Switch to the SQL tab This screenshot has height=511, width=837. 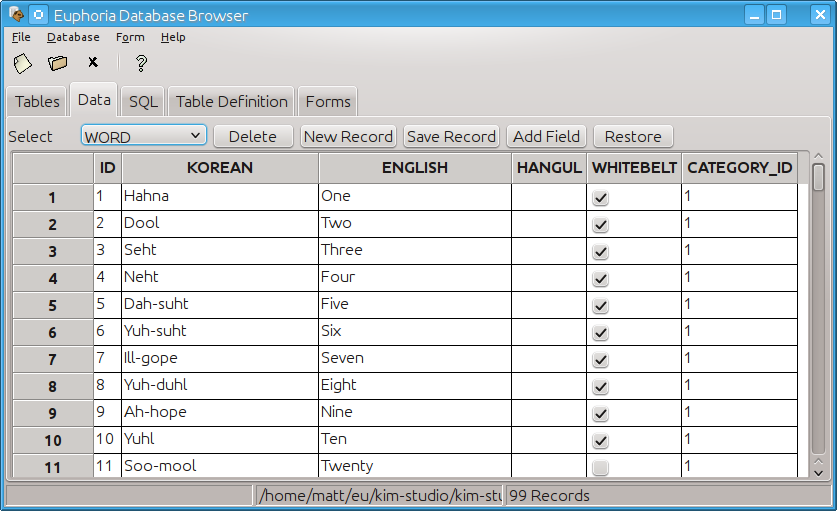(143, 102)
